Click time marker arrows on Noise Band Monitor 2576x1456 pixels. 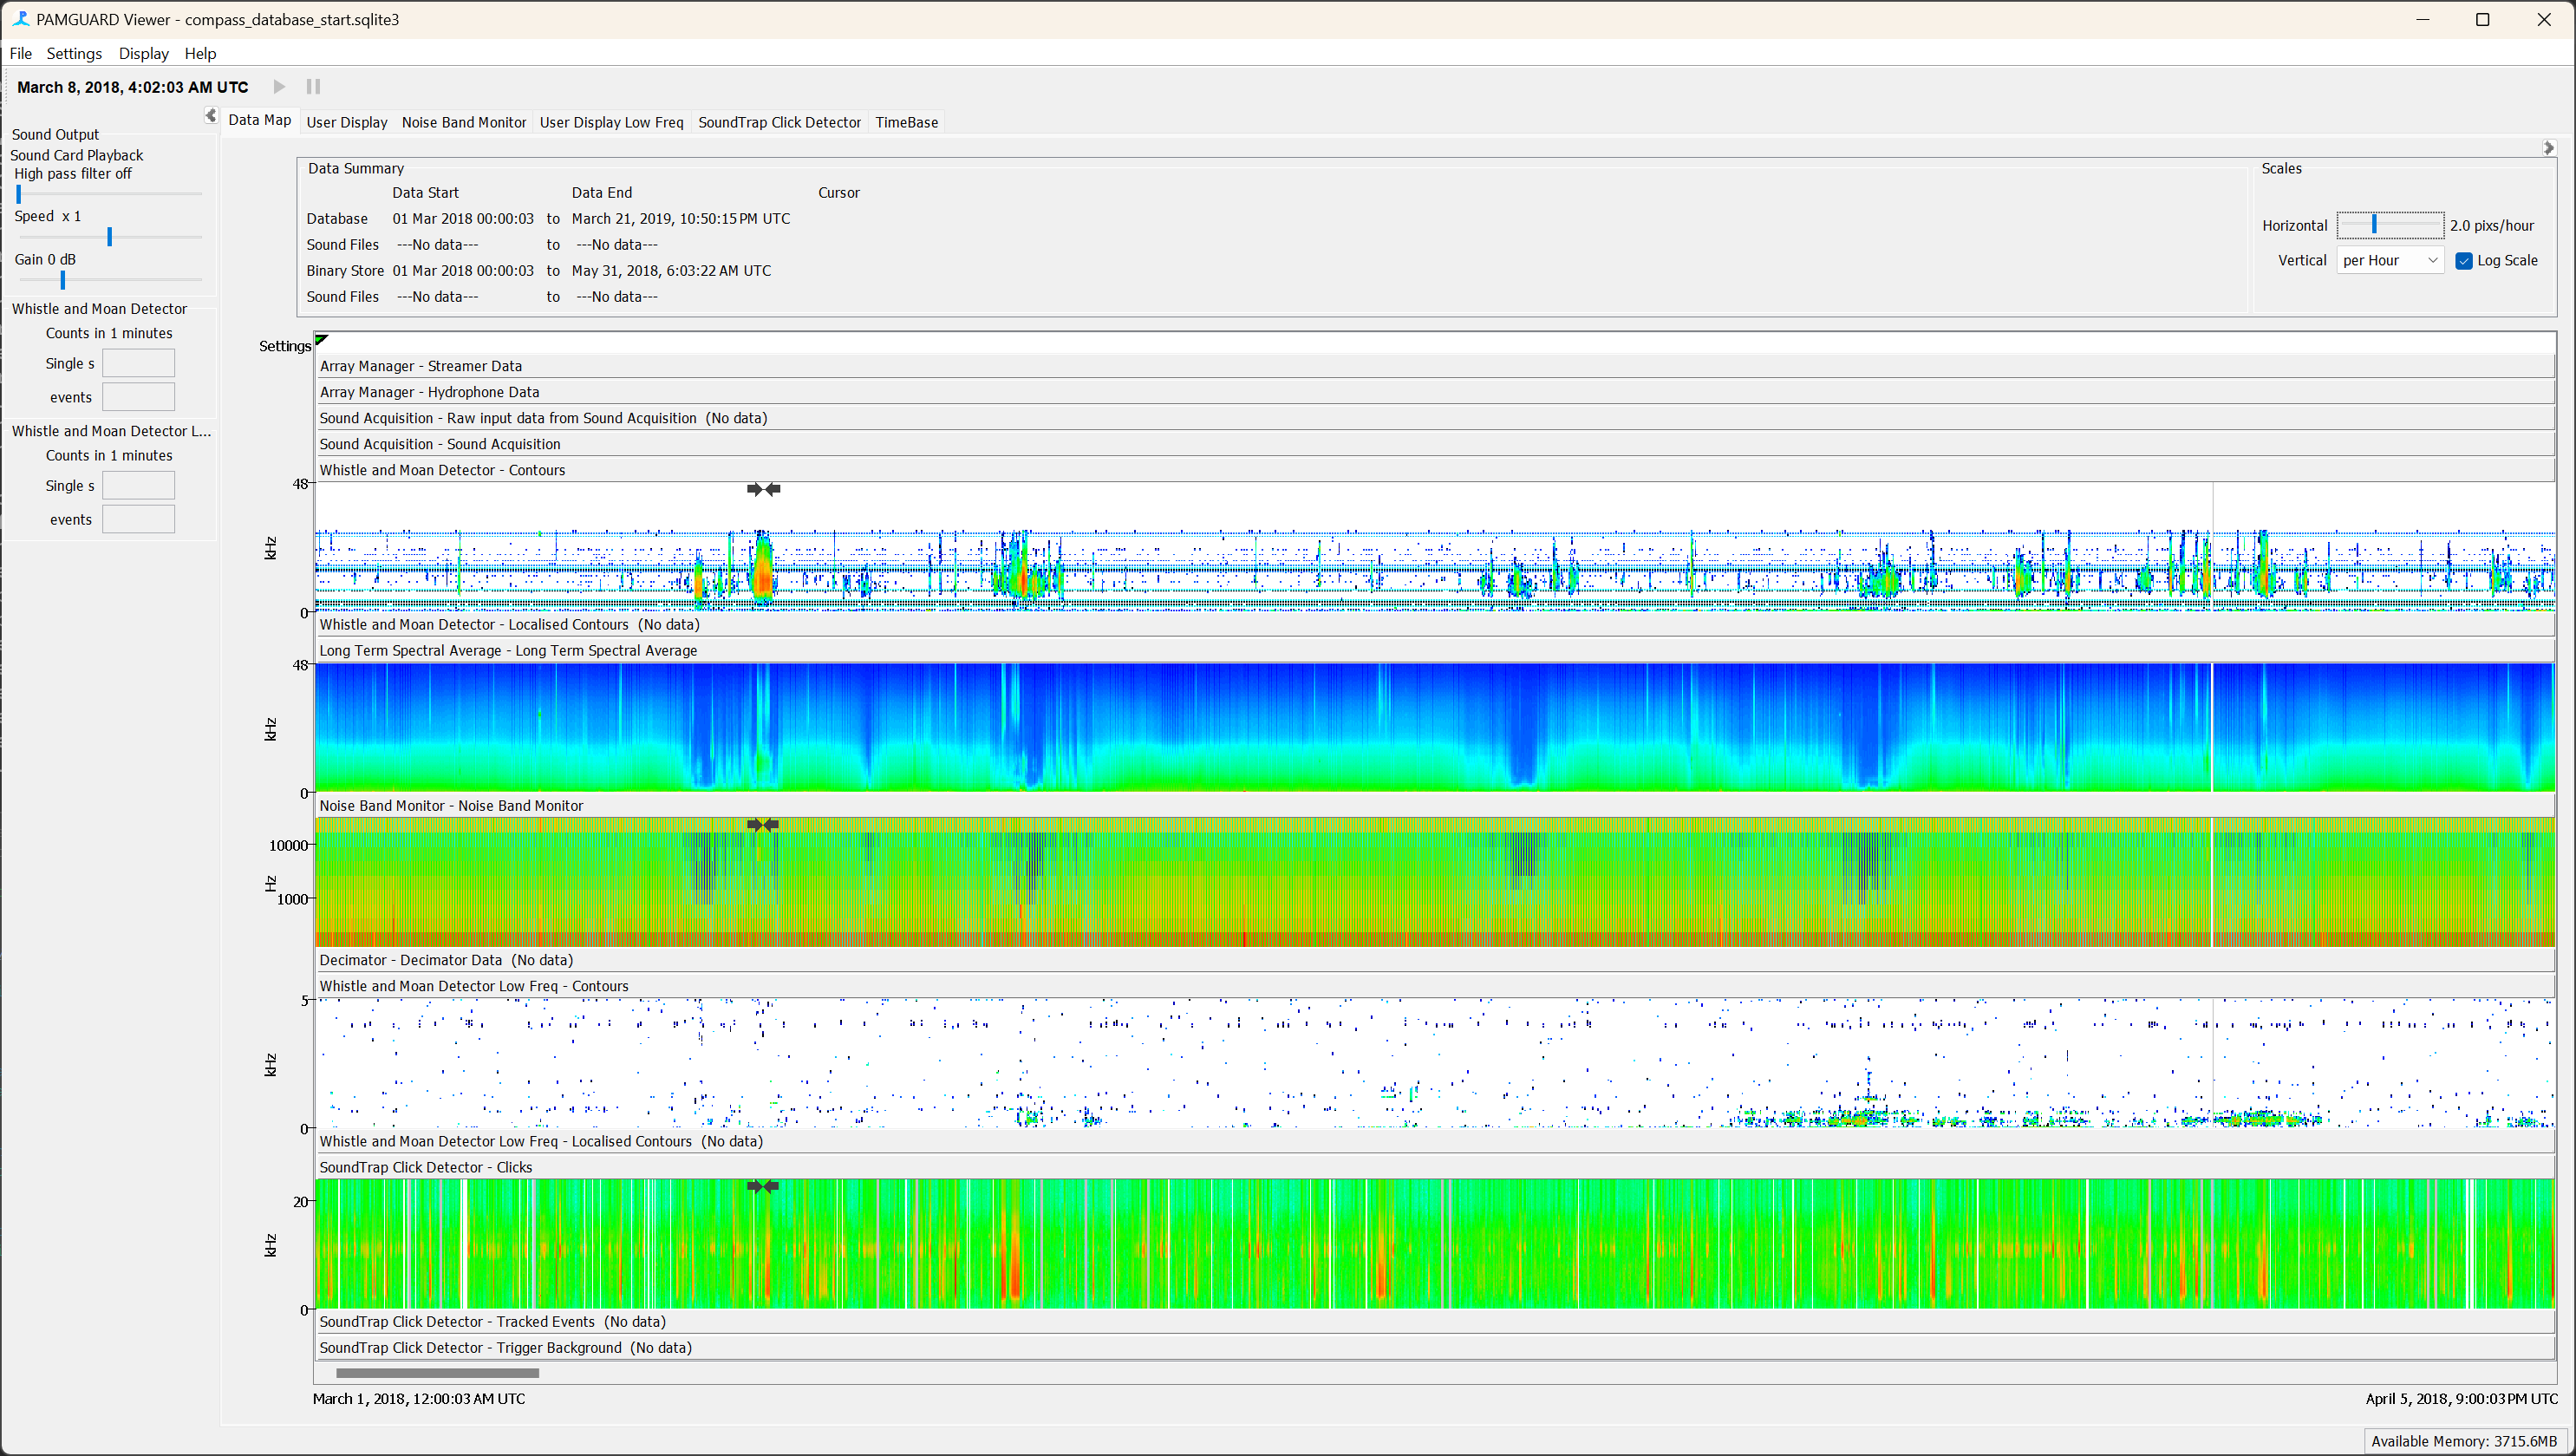(763, 825)
